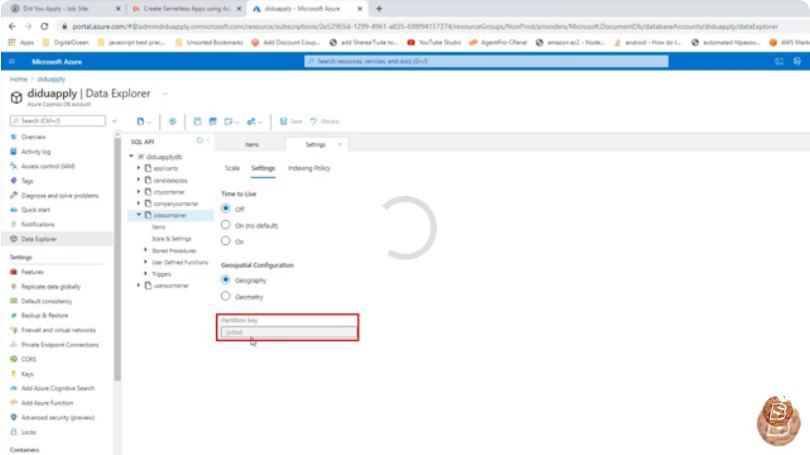Click the Azure top search bar
Image resolution: width=810 pixels, height=455 pixels.
click(486, 61)
